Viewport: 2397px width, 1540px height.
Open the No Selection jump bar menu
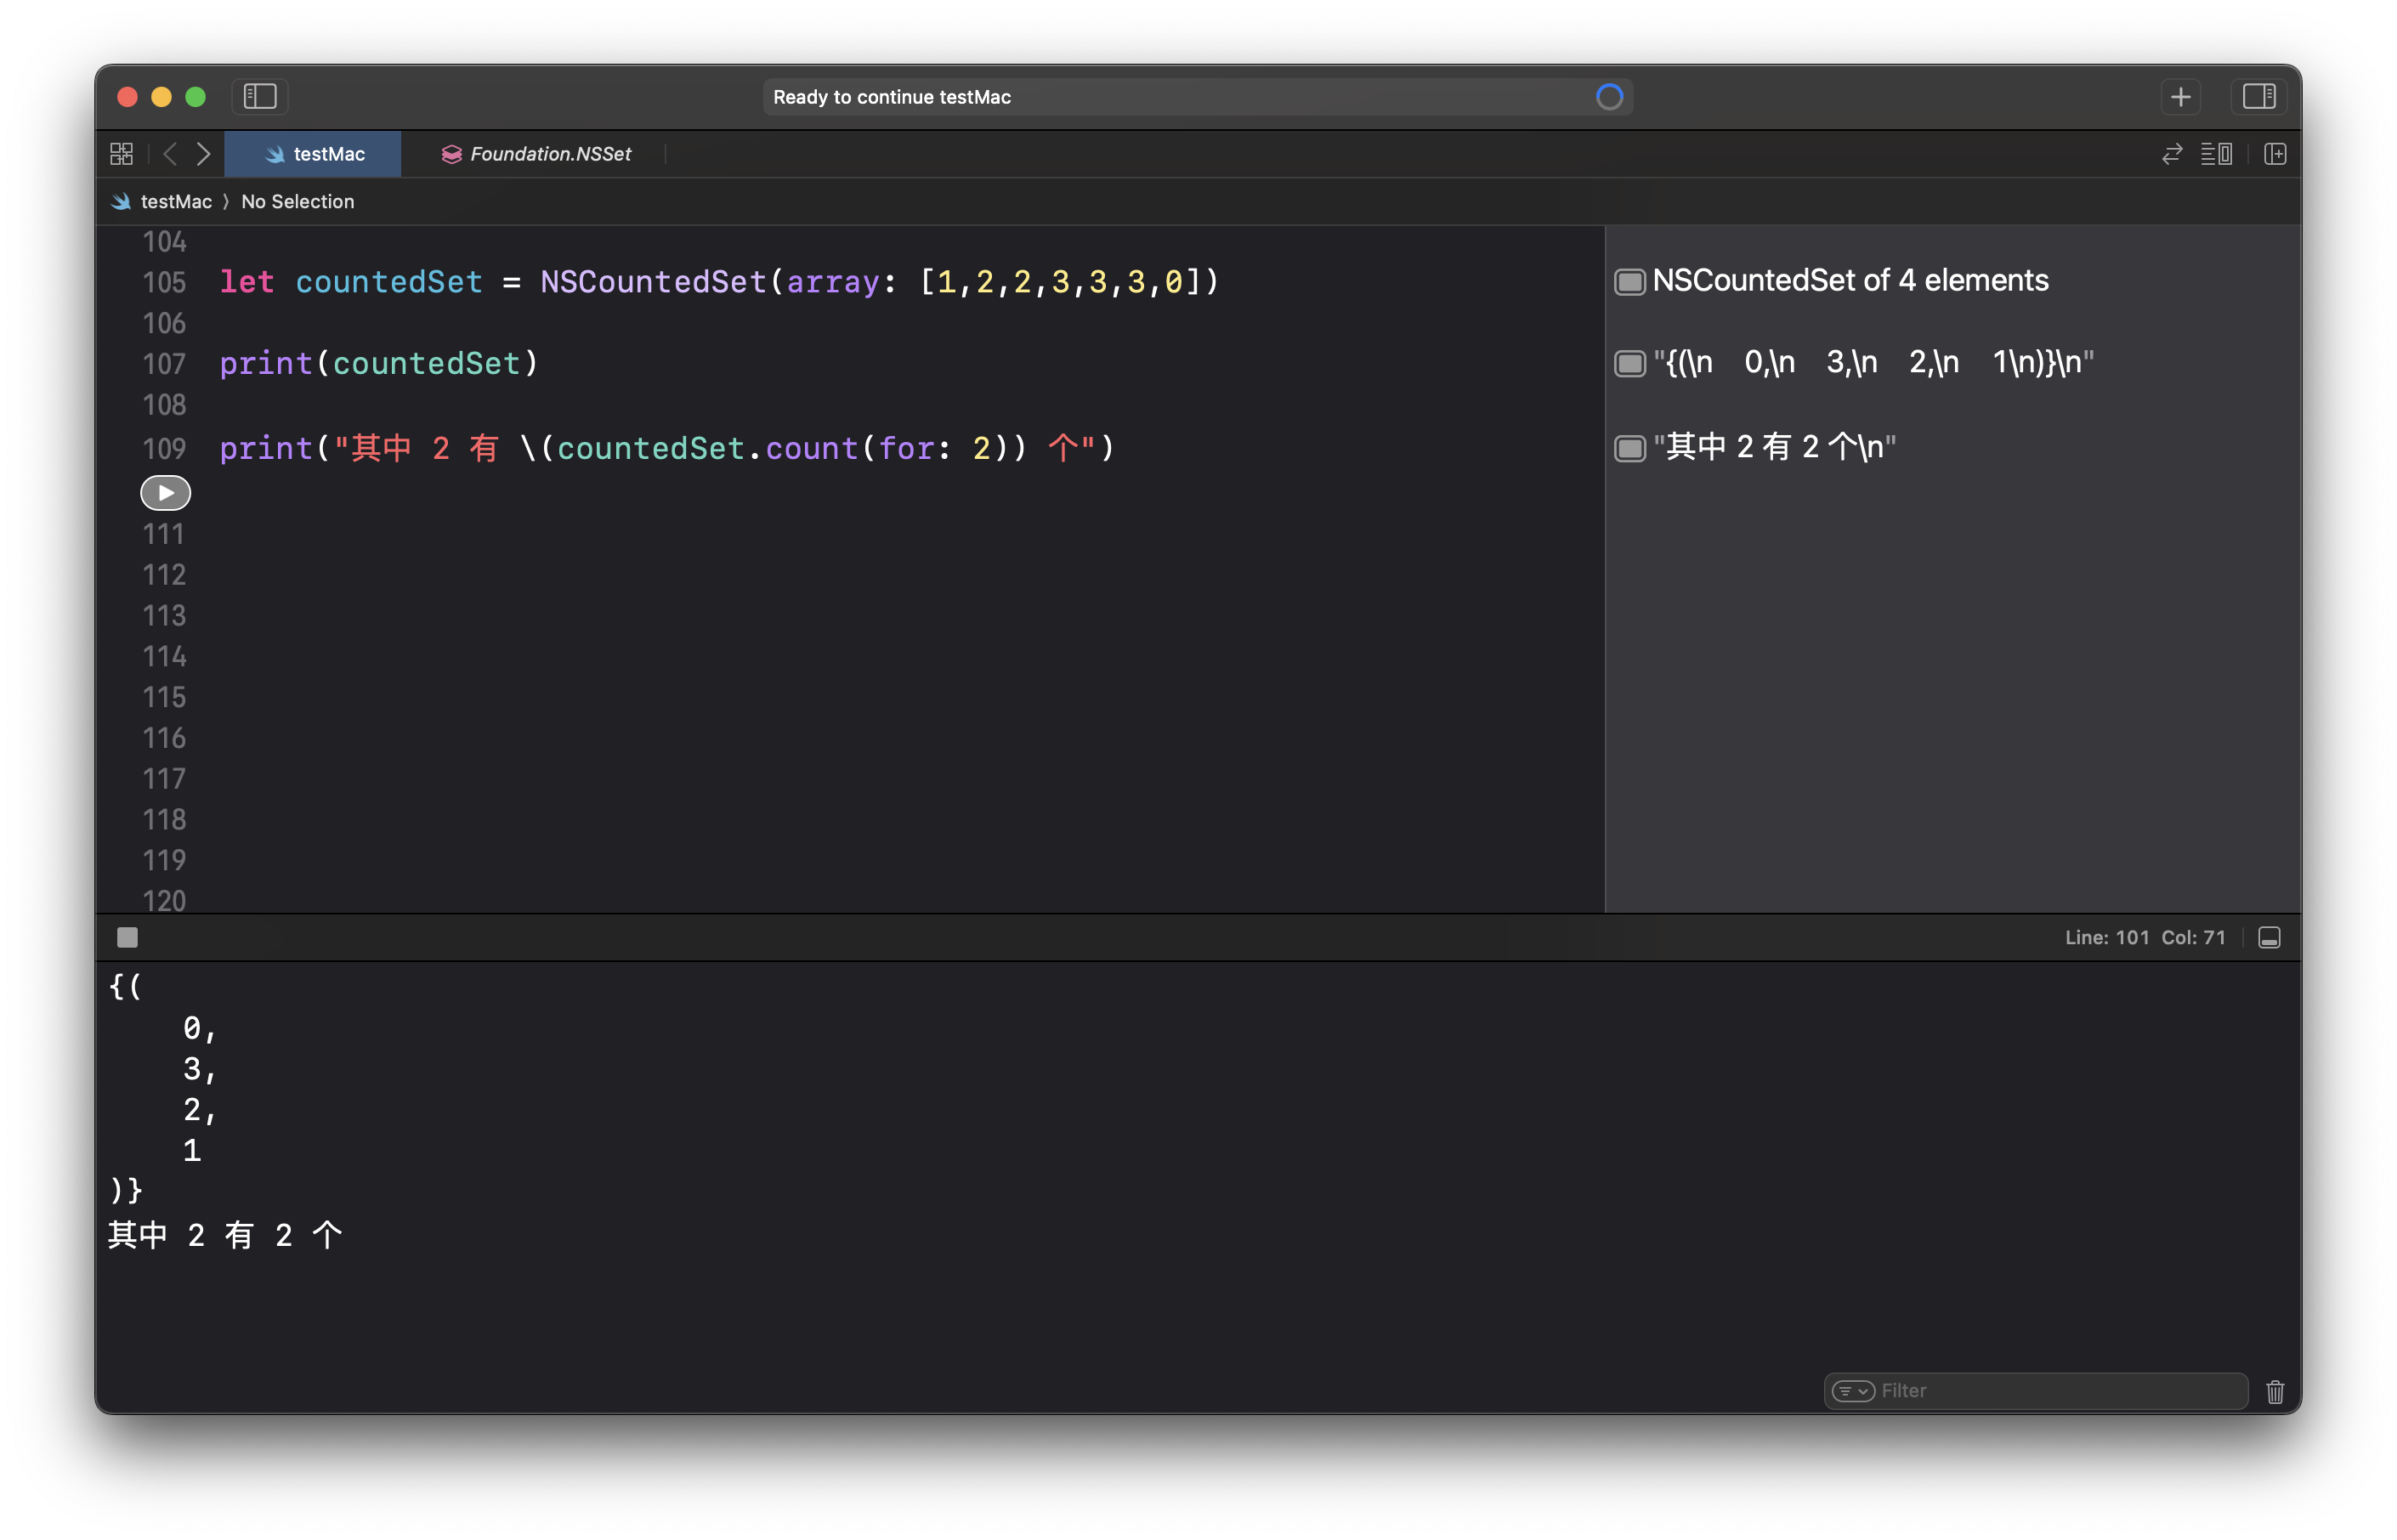pos(297,201)
